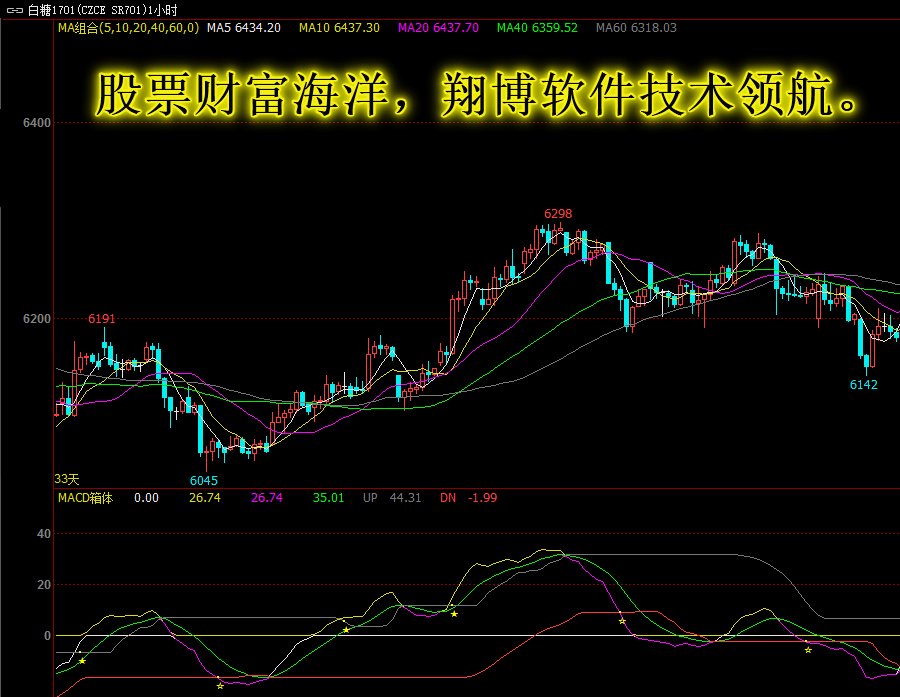Click the 0 MACD axis label
900x697 pixels.
coord(47,636)
